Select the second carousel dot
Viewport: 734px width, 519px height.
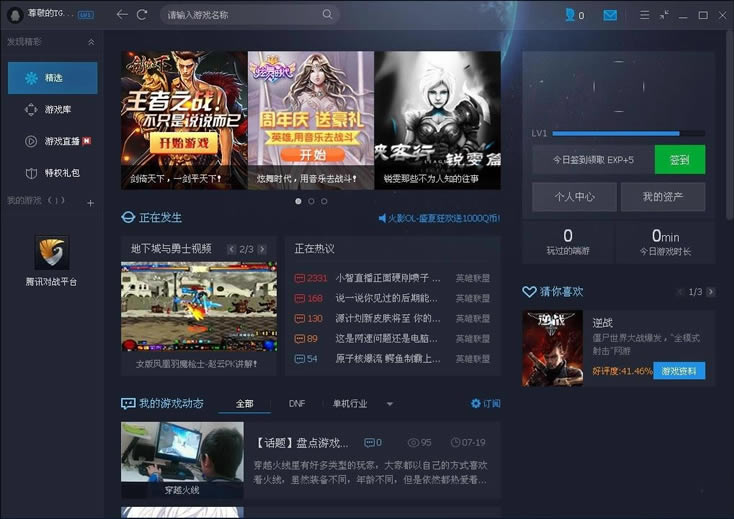(x=311, y=201)
